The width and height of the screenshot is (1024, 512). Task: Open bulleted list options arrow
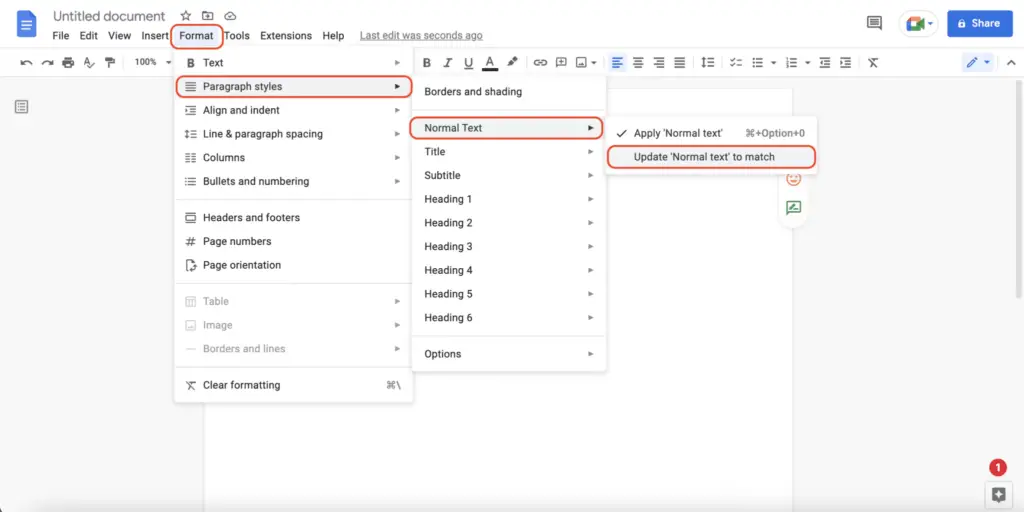tap(773, 63)
